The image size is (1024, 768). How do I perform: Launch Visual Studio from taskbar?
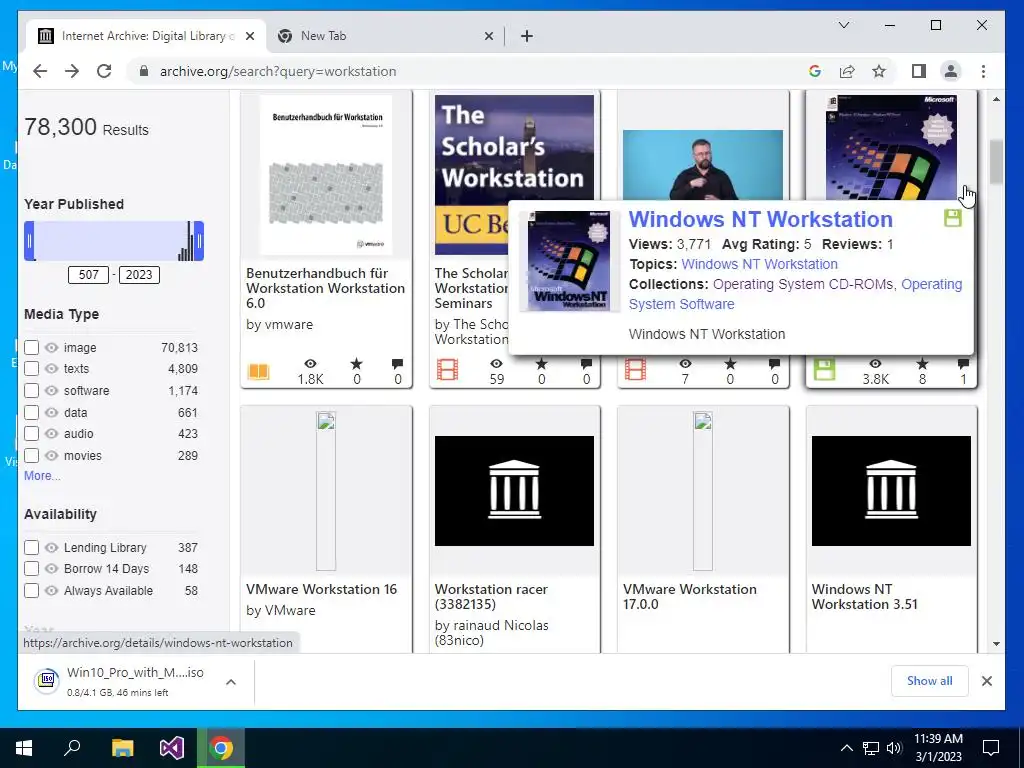(172, 748)
